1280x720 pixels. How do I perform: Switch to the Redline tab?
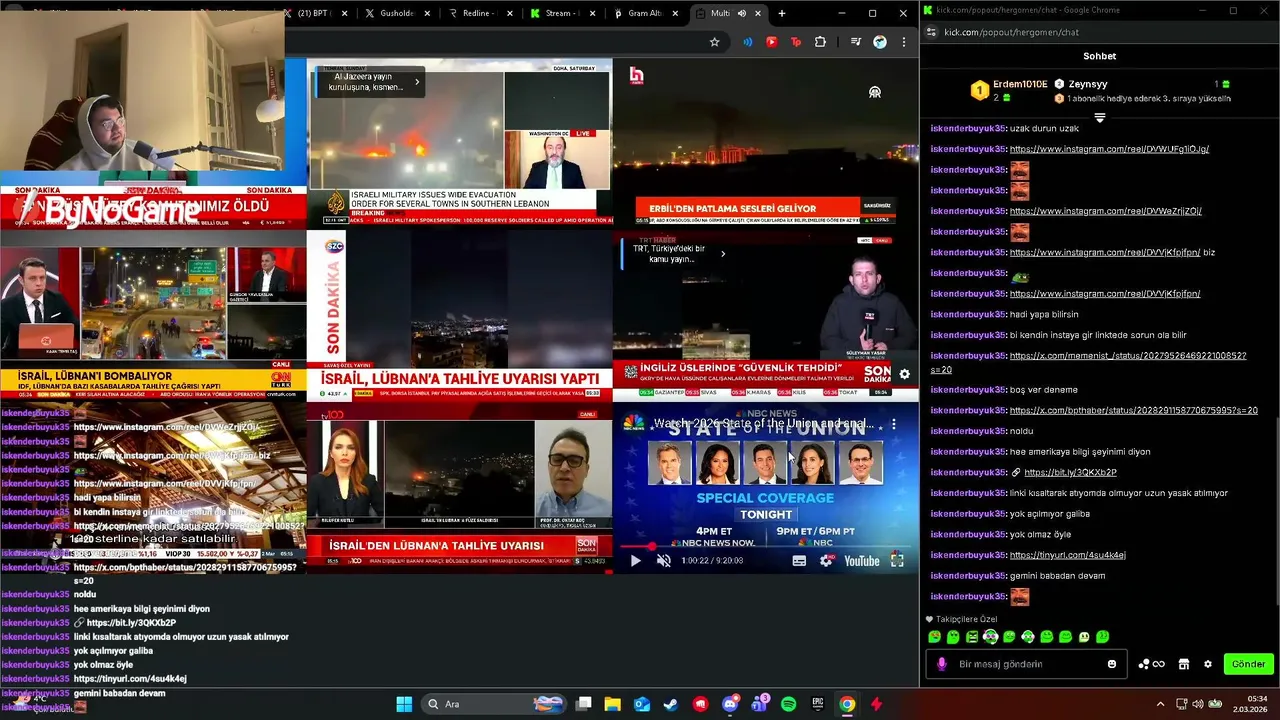481,13
